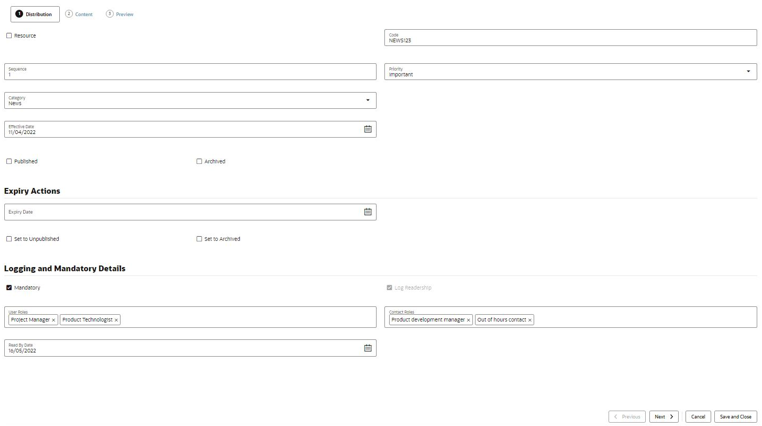Expand the Category dropdown arrow

368,100
